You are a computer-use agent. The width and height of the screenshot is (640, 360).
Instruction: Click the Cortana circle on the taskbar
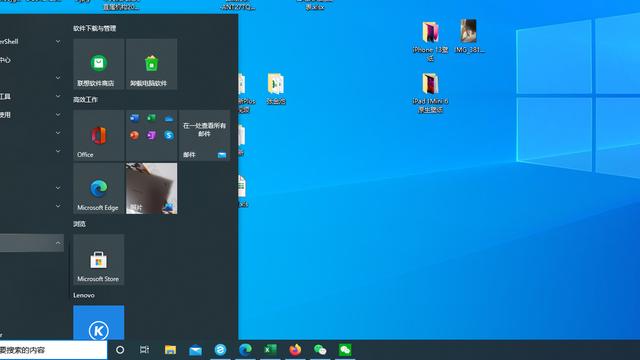click(120, 350)
